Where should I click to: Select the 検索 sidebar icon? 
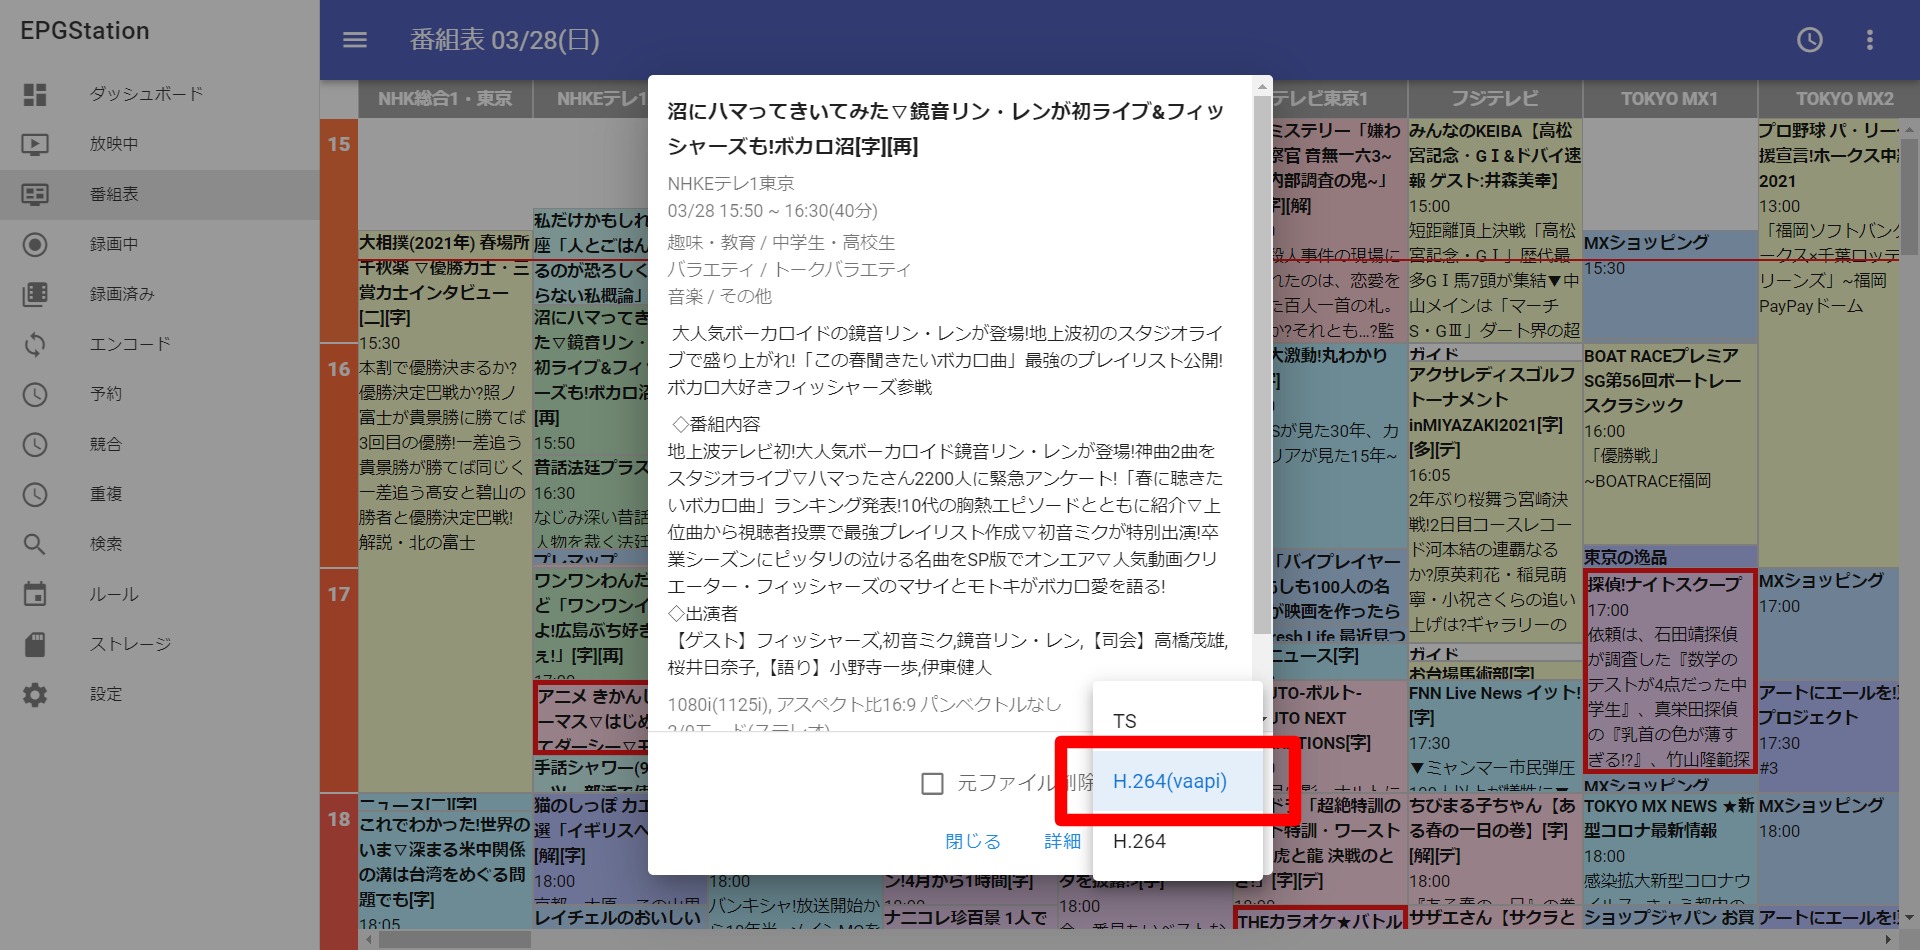pos(36,543)
